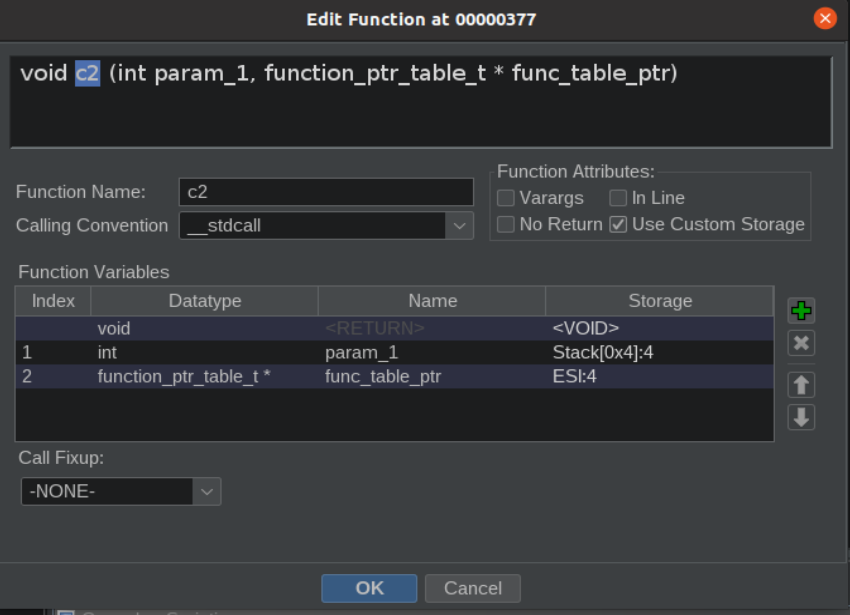Confirm changes with the OK button

369,588
